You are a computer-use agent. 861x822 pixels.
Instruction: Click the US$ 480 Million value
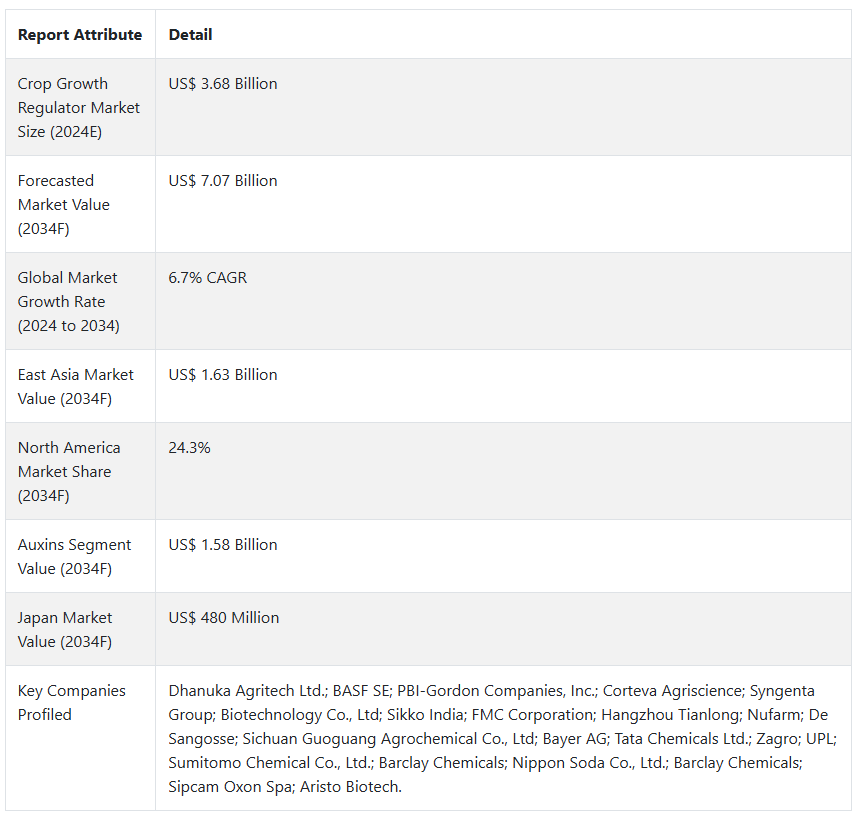coord(224,618)
